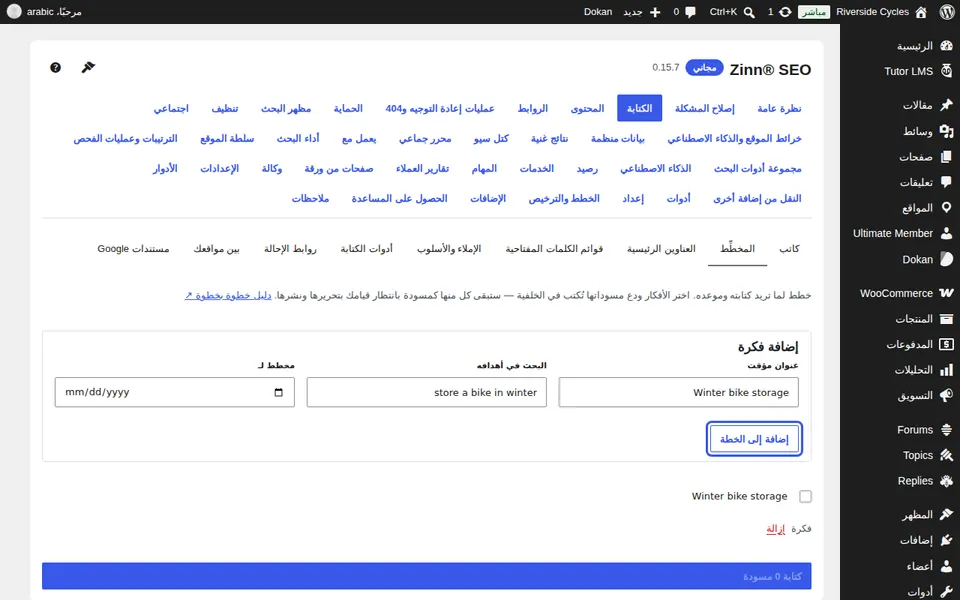
Task: Click the comments bubble icon in admin bar
Action: pos(691,12)
